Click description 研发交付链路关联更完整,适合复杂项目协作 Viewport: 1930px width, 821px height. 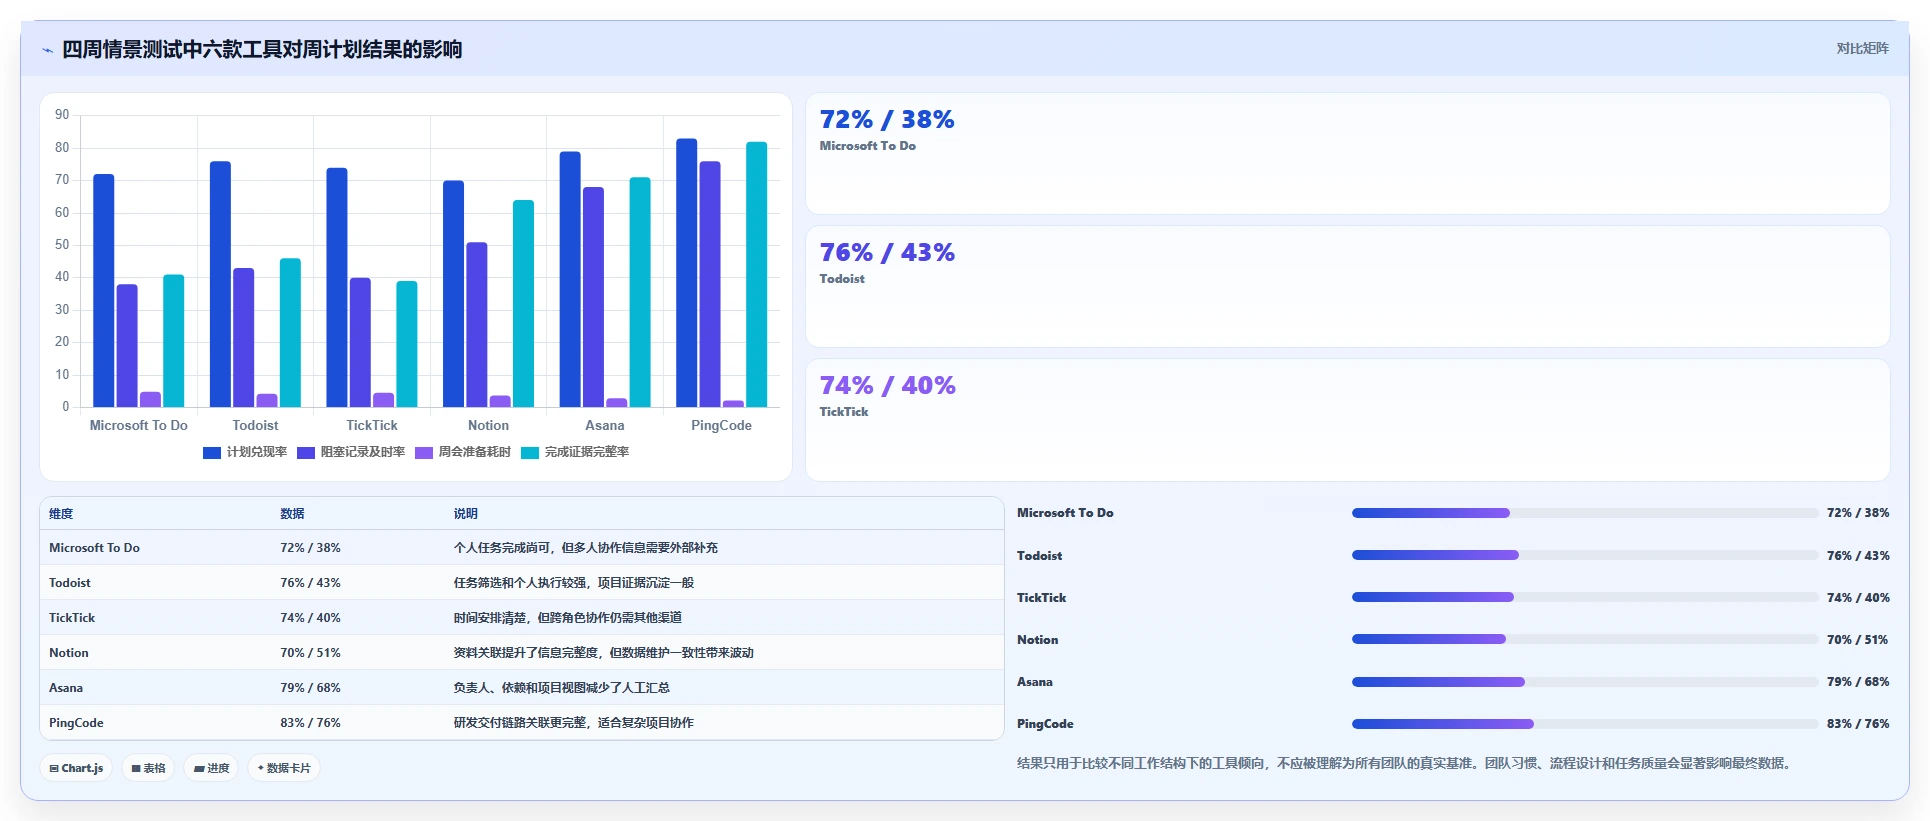coord(573,723)
